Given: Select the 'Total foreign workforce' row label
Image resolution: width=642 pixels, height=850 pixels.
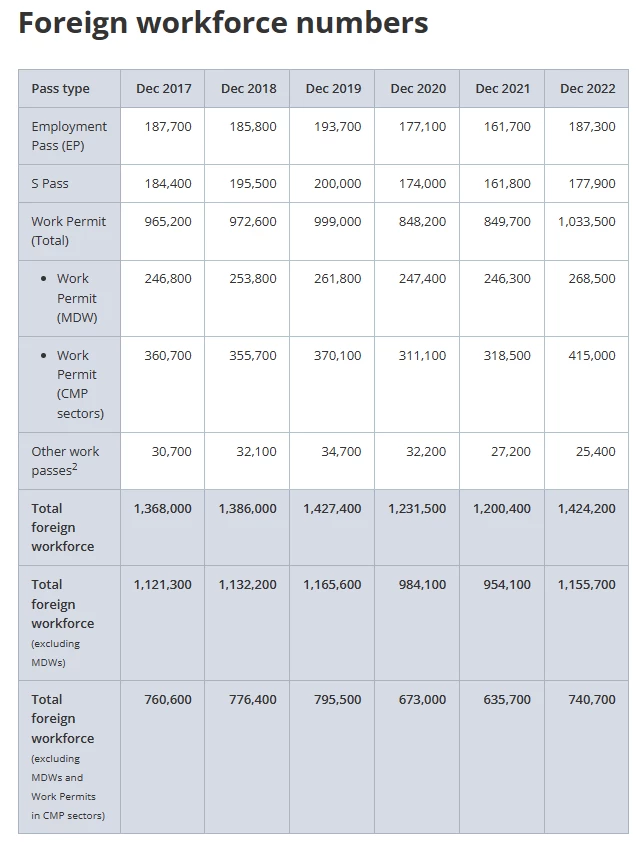Looking at the screenshot, I should pos(62,527).
